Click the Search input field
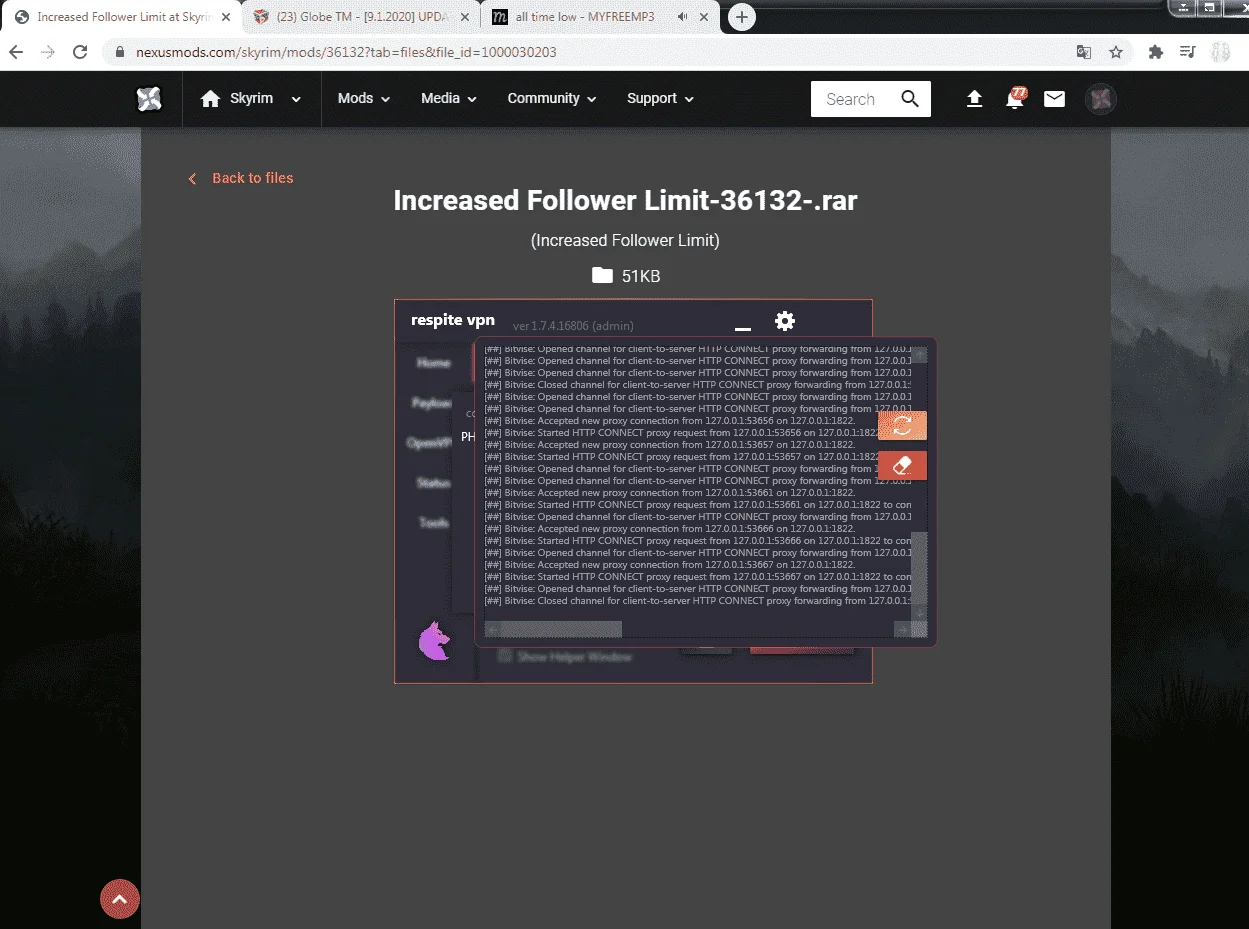Image resolution: width=1249 pixels, height=929 pixels. click(851, 99)
